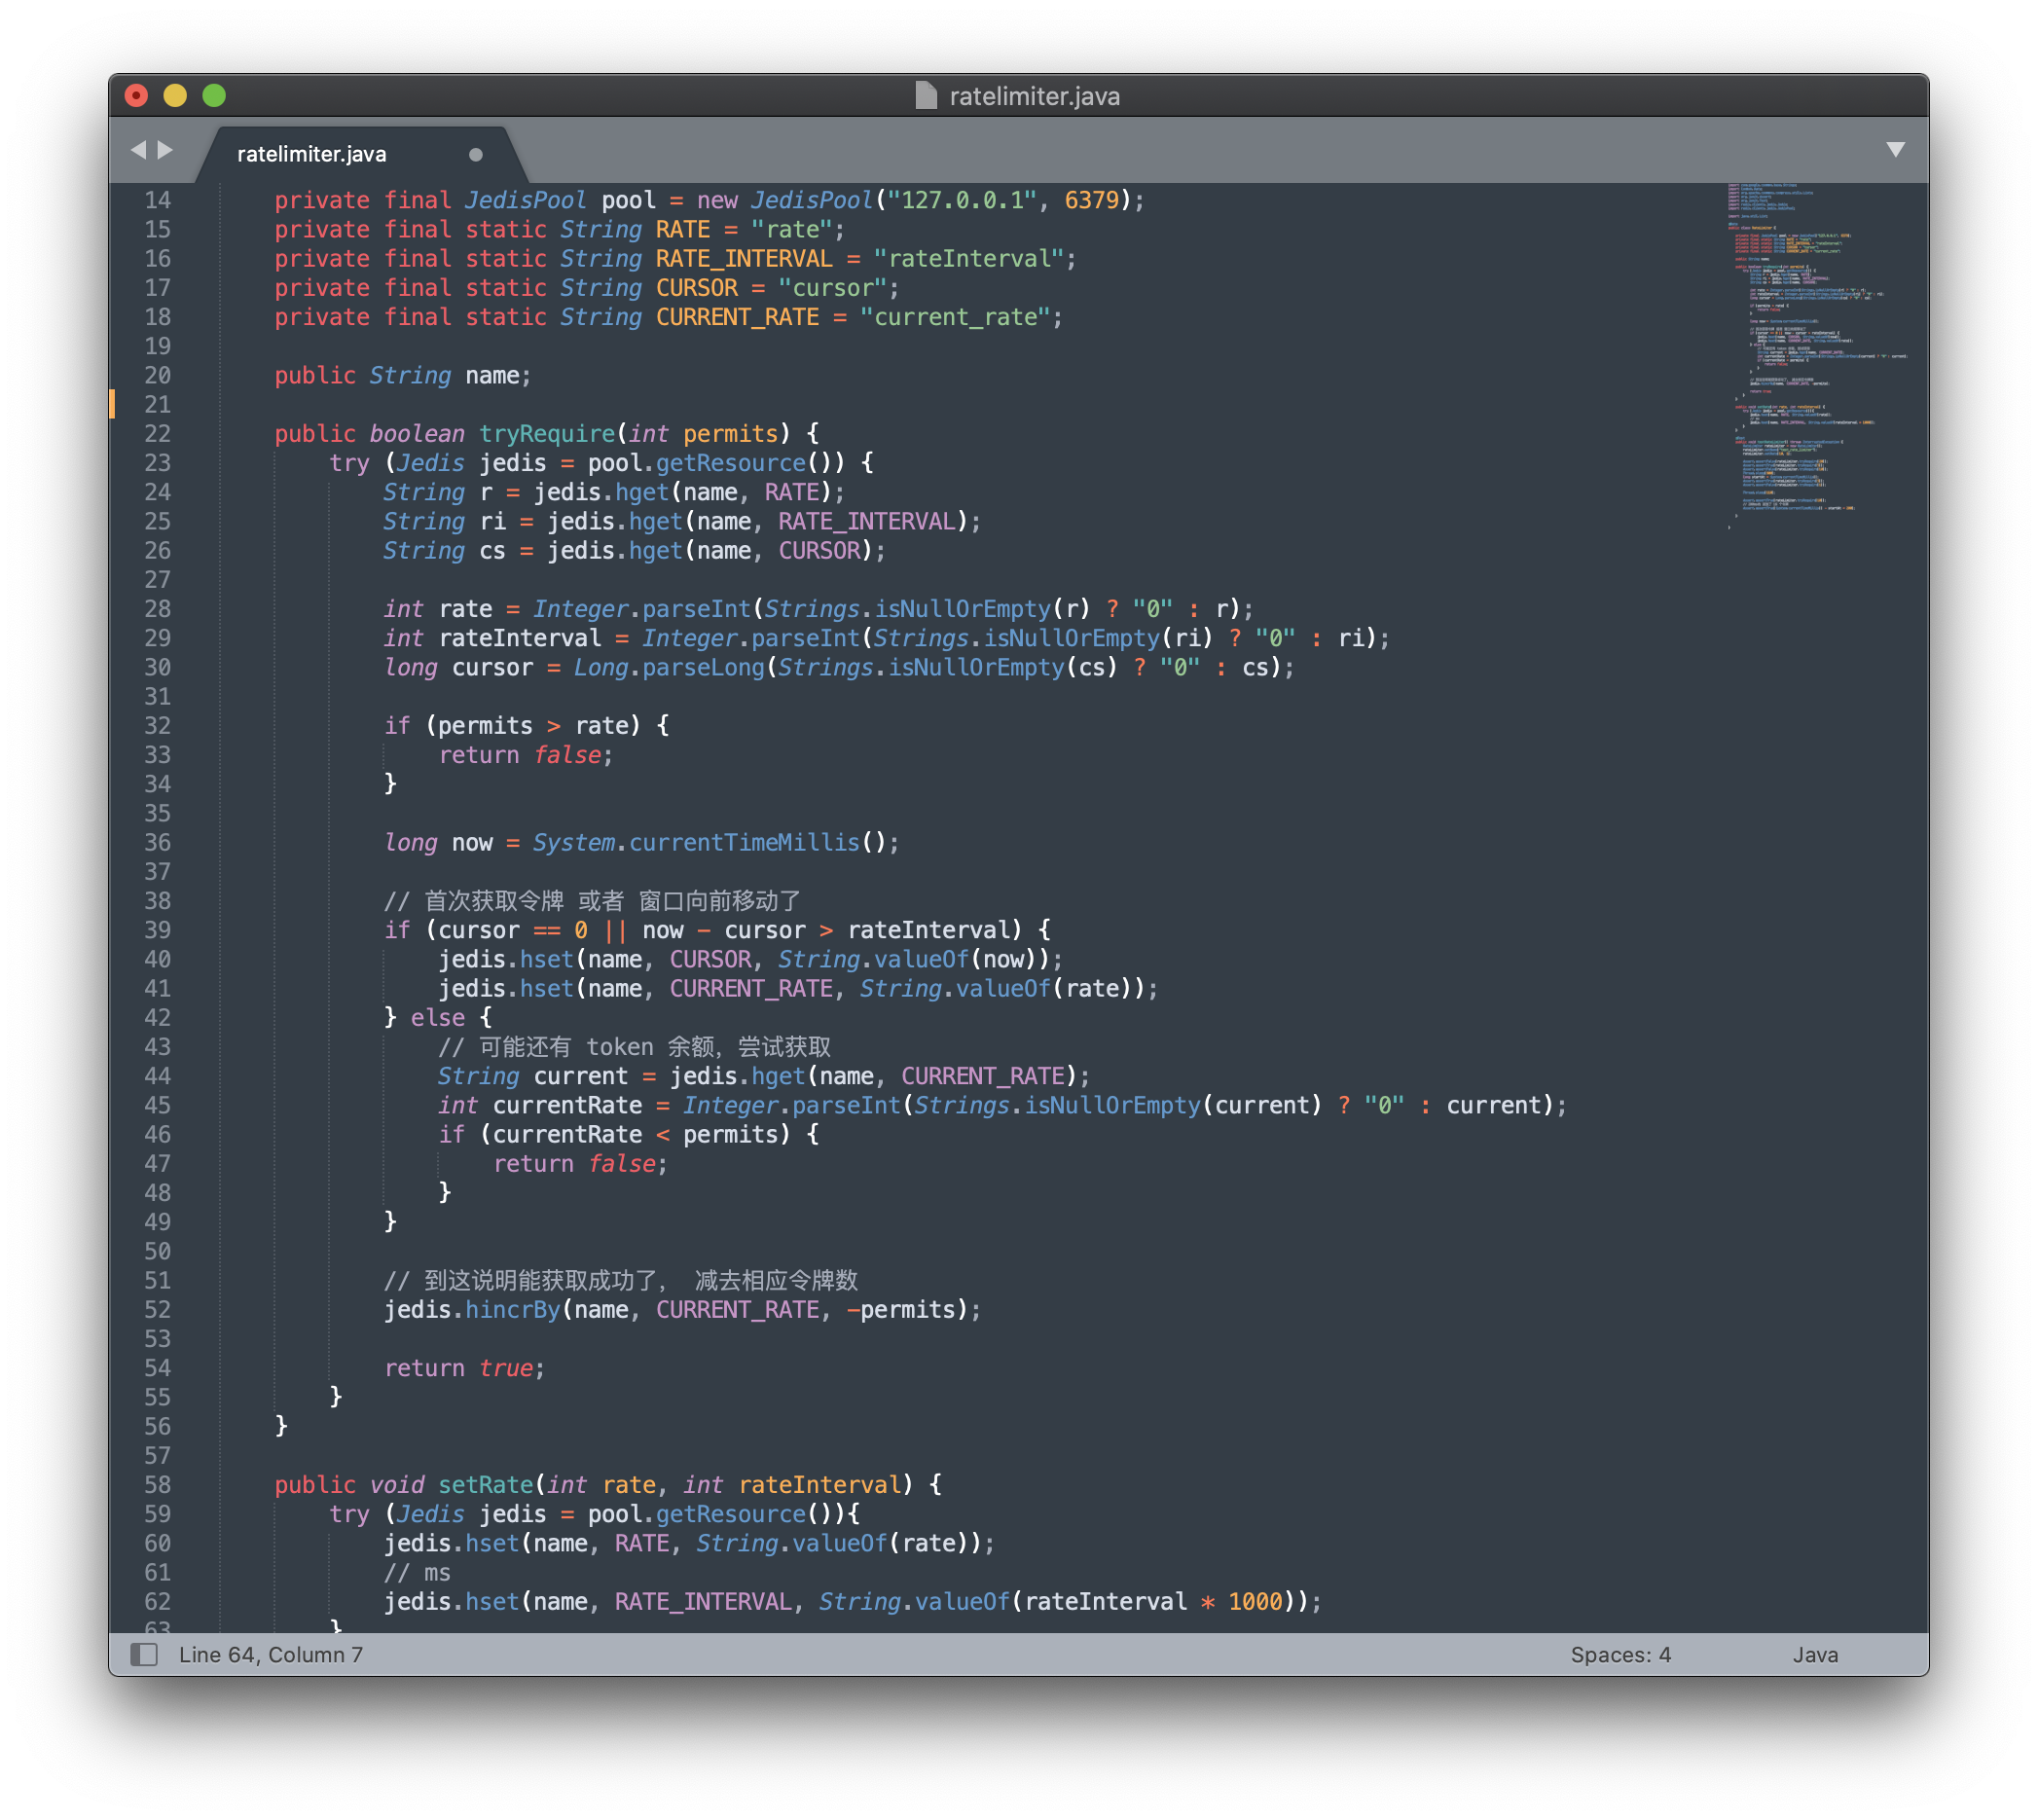
Task: Toggle the sidebar panel icon in status bar
Action: [145, 1654]
